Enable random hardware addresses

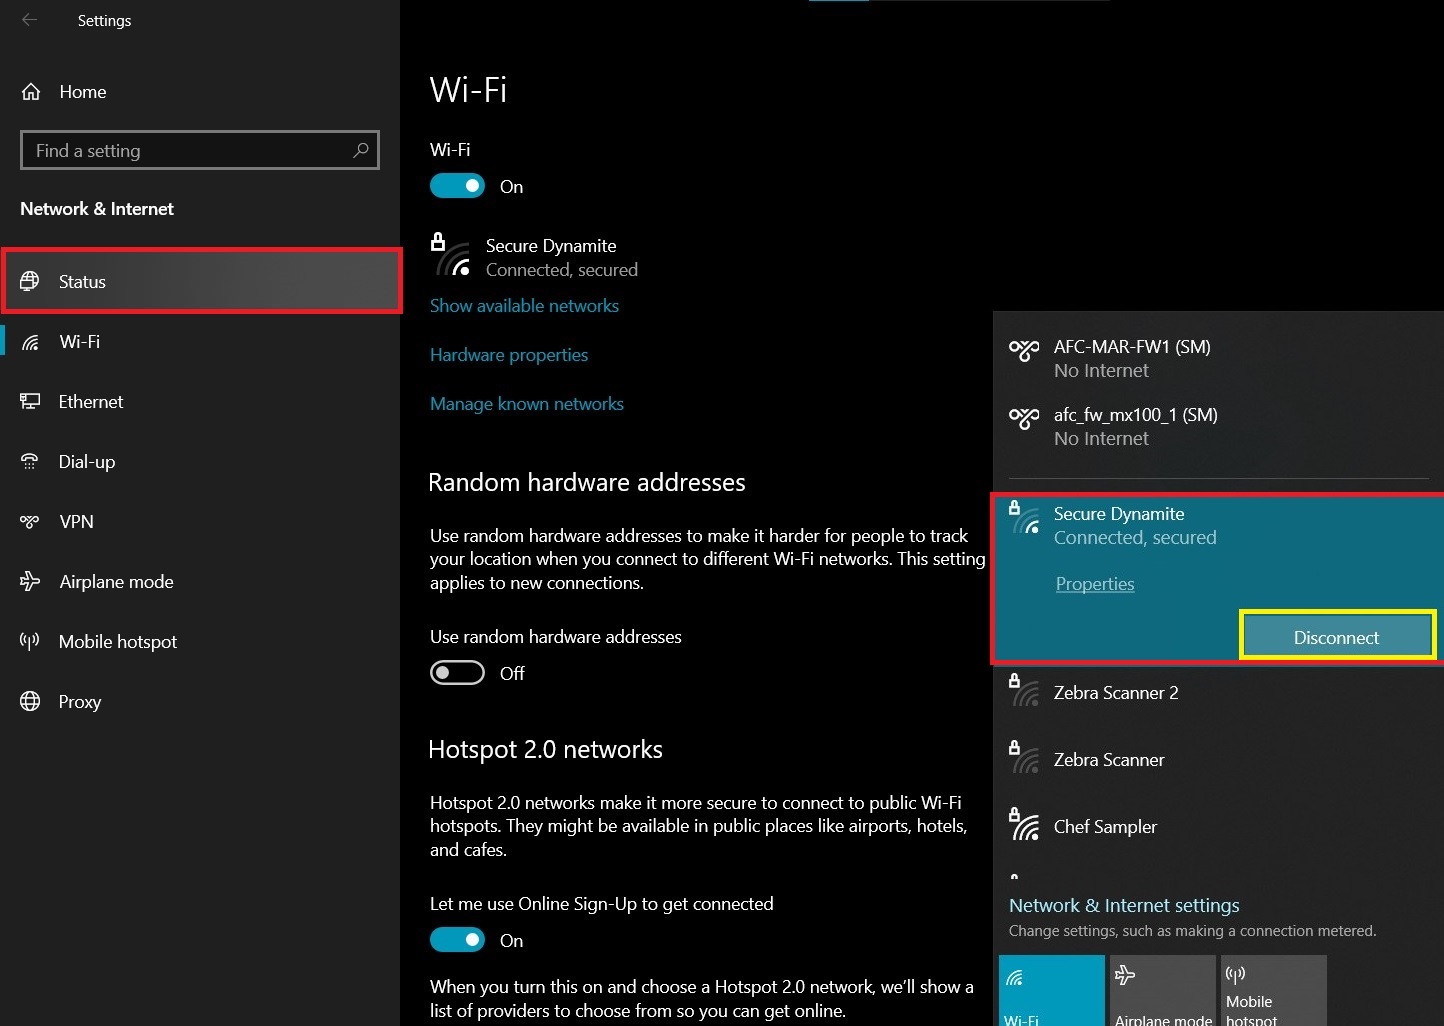pyautogui.click(x=457, y=672)
